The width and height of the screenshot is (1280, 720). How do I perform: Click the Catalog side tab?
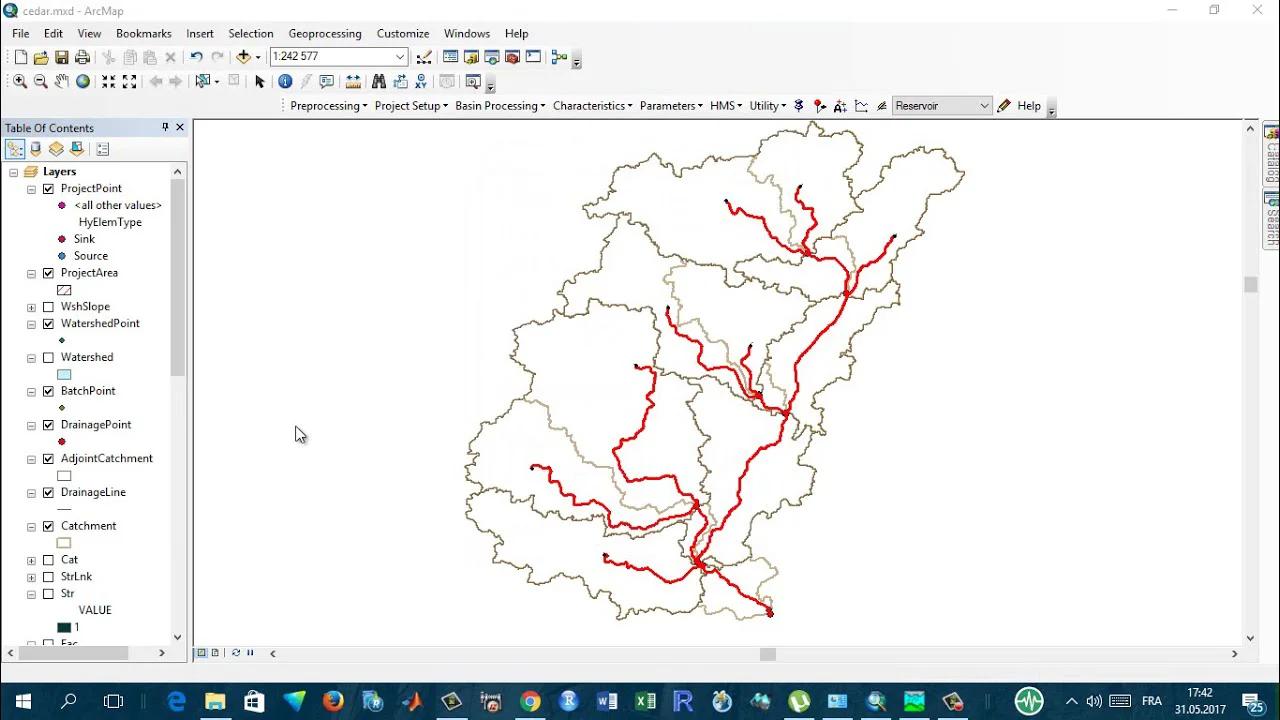(x=1272, y=153)
